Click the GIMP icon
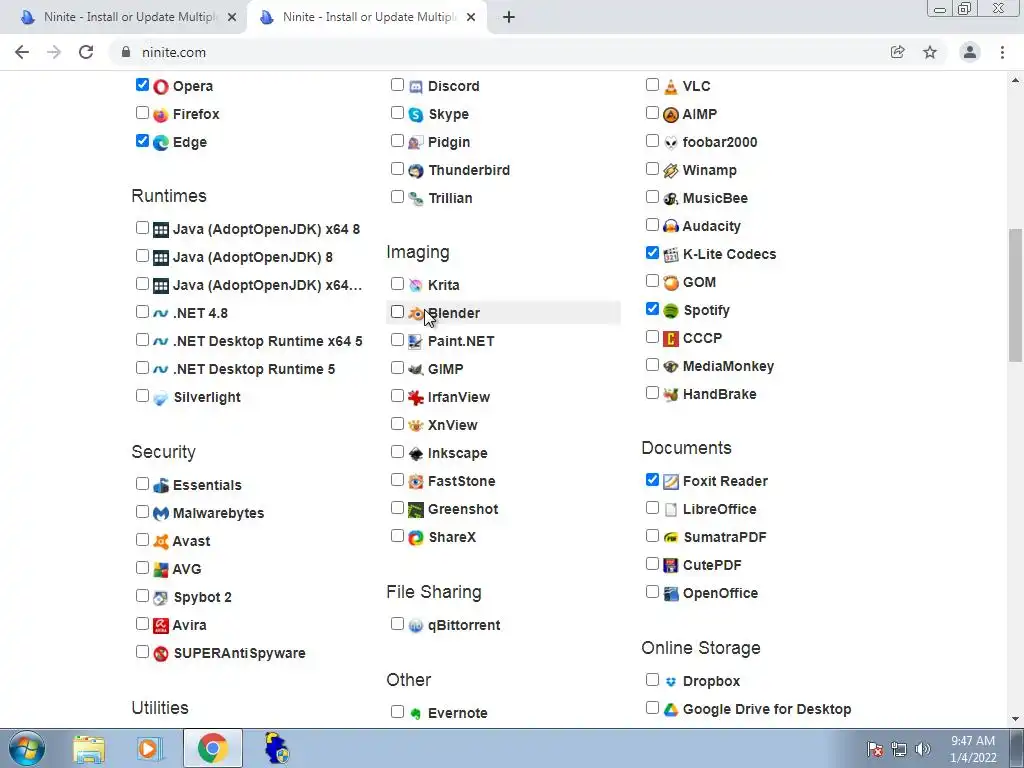This screenshot has width=1024, height=768. 416,370
